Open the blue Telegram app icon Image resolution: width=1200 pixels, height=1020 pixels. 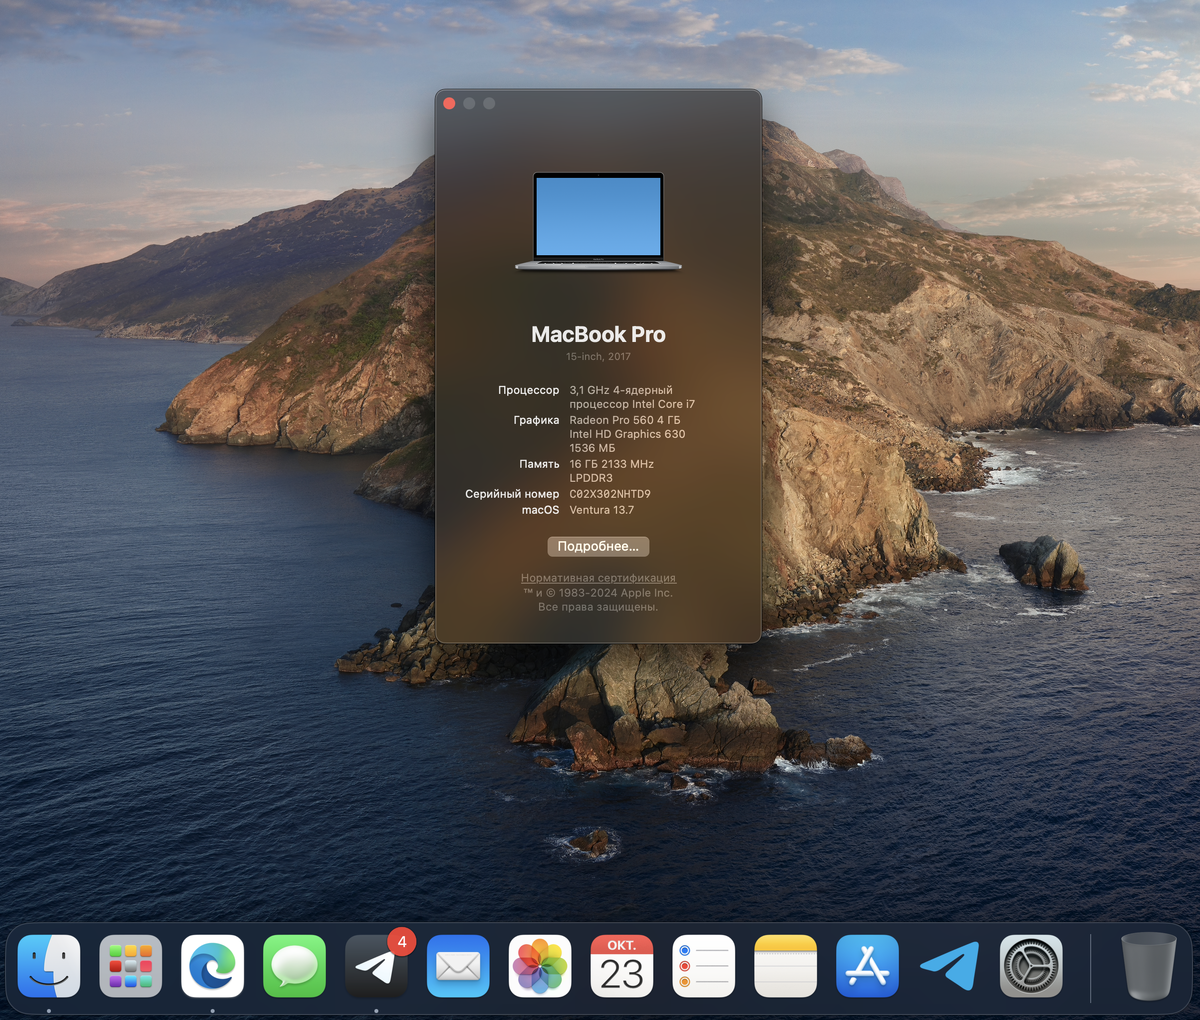[x=949, y=966]
